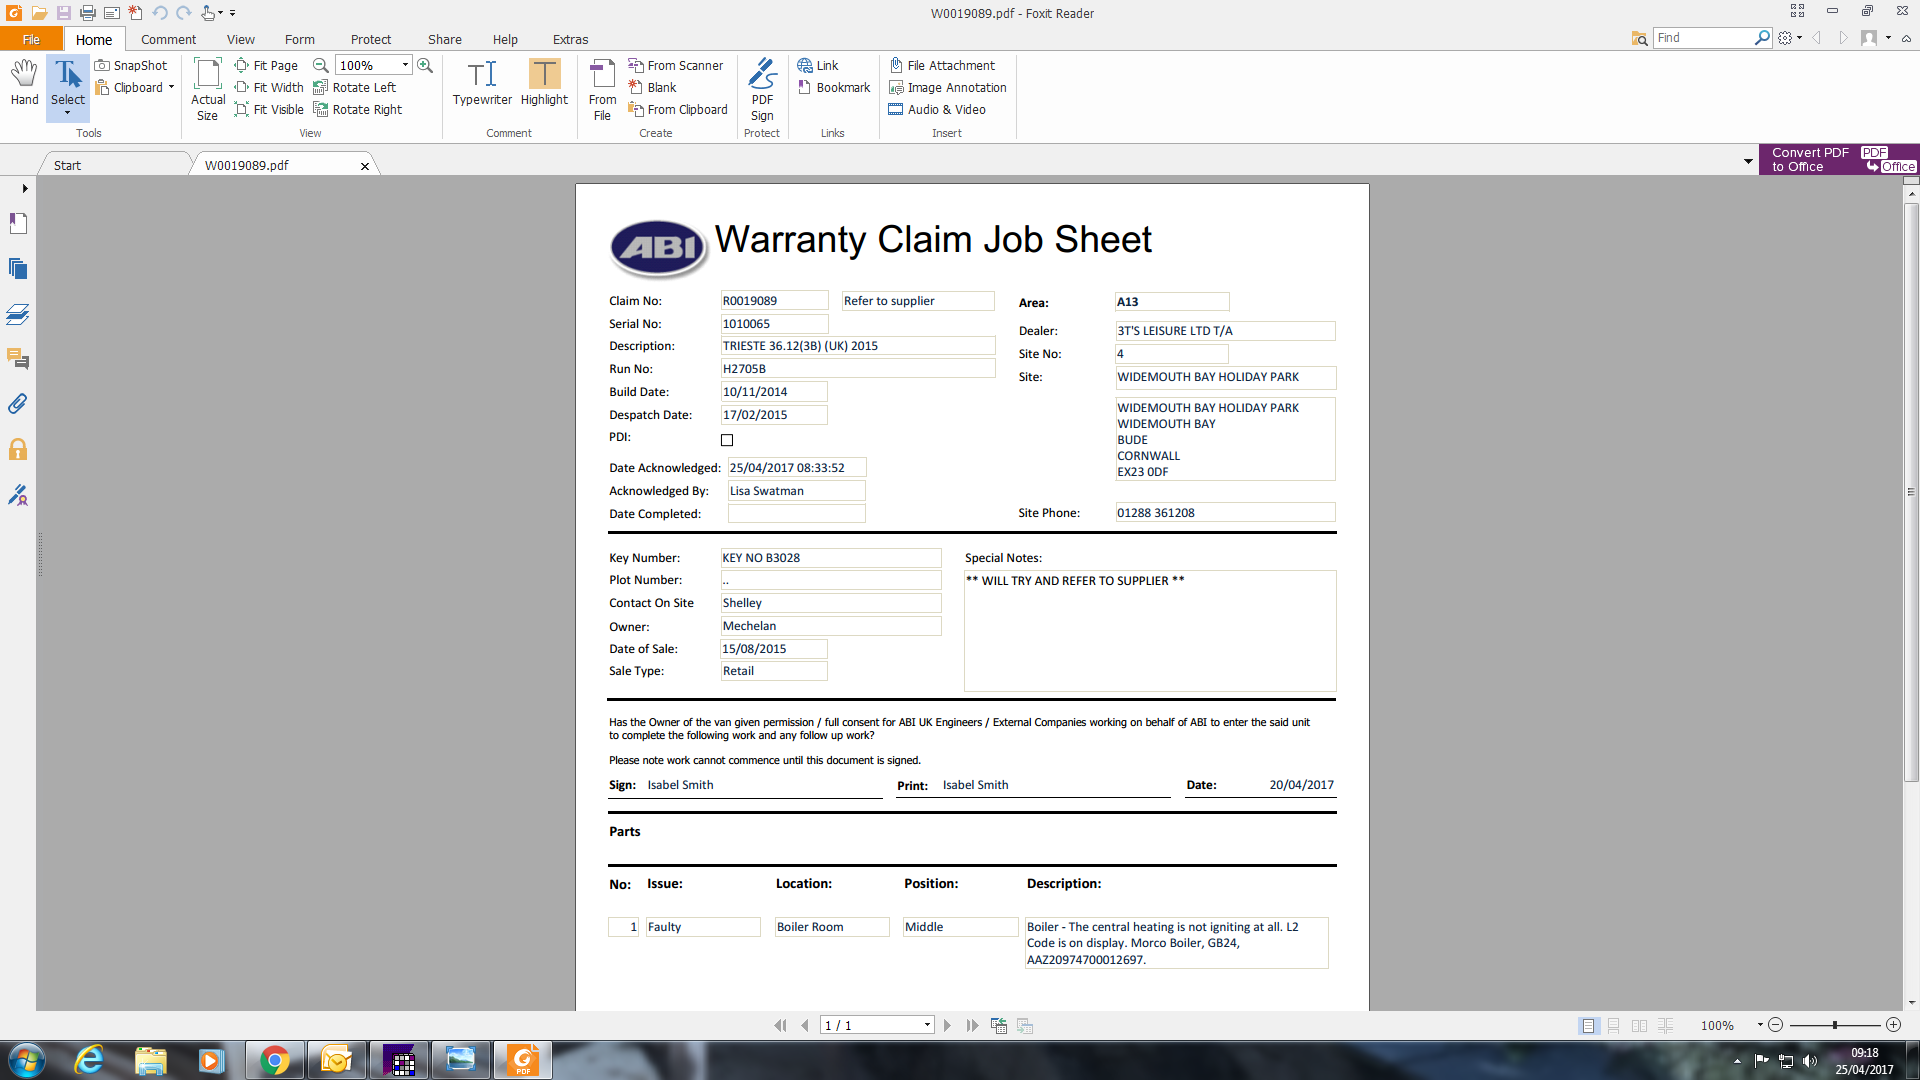Open the page number dropdown
This screenshot has height=1080, width=1920.
pos(927,1025)
